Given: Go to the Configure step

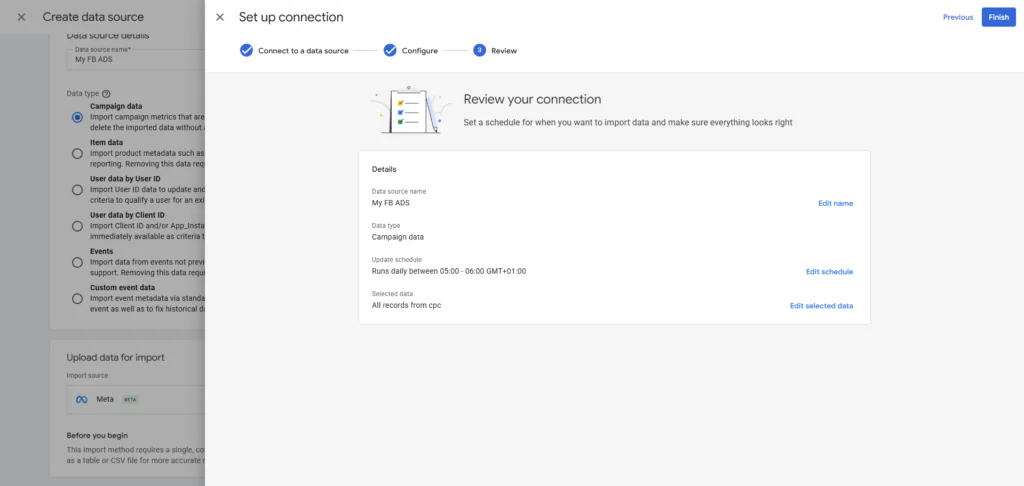Looking at the screenshot, I should [419, 50].
